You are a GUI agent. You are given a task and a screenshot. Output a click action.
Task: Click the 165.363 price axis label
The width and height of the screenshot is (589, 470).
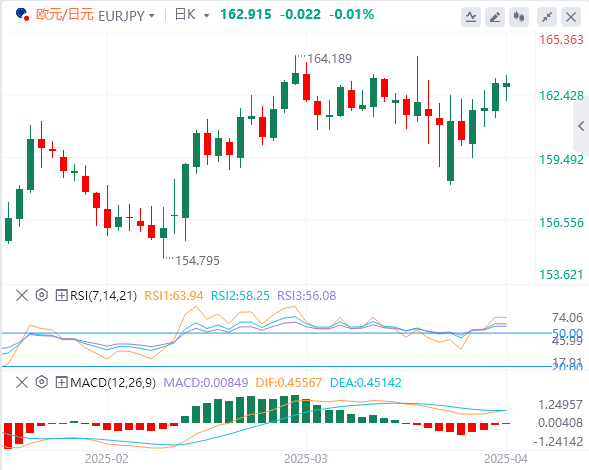pos(561,40)
